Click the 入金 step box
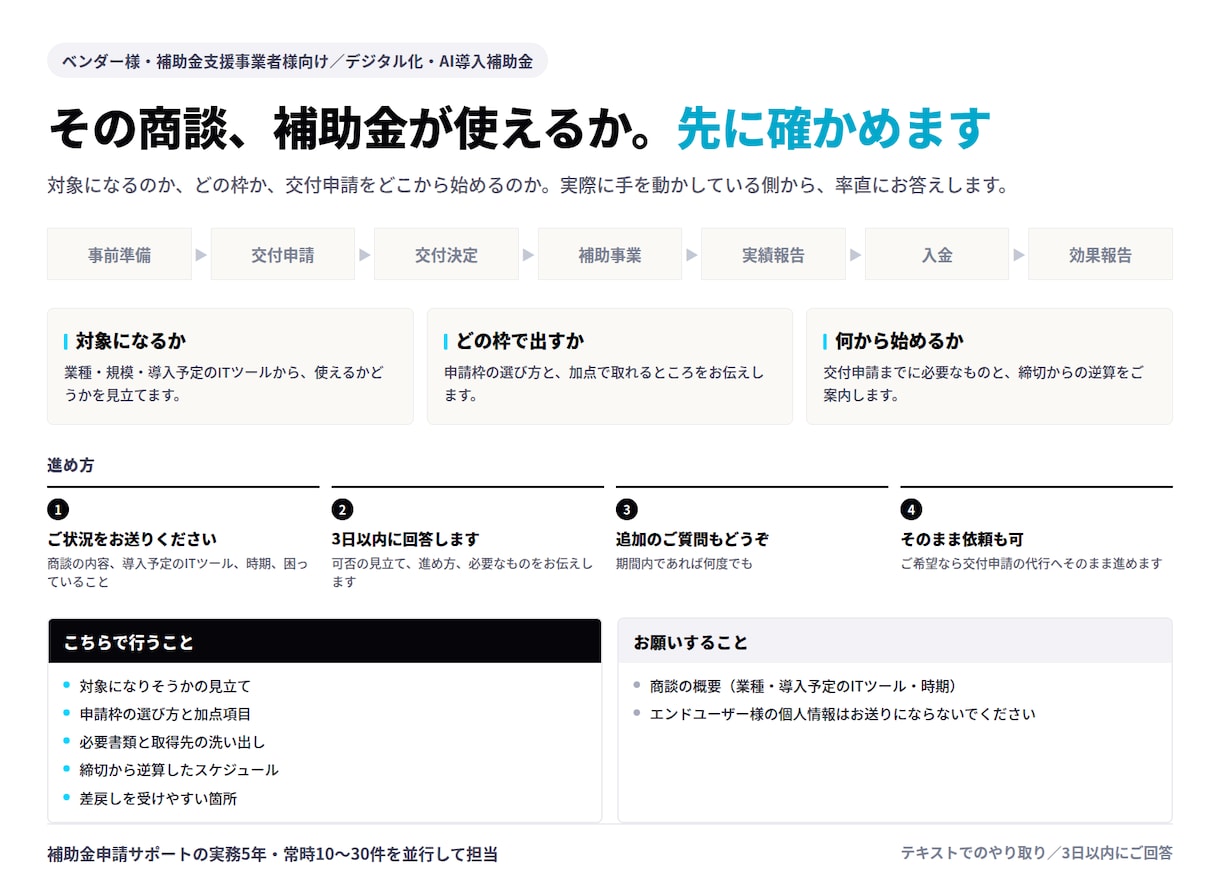 (937, 254)
